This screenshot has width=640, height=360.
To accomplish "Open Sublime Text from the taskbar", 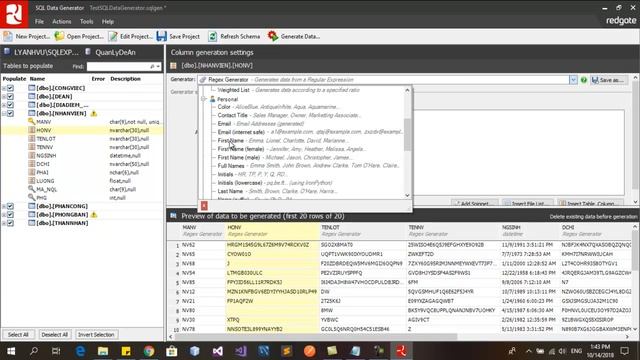I will click(x=287, y=351).
